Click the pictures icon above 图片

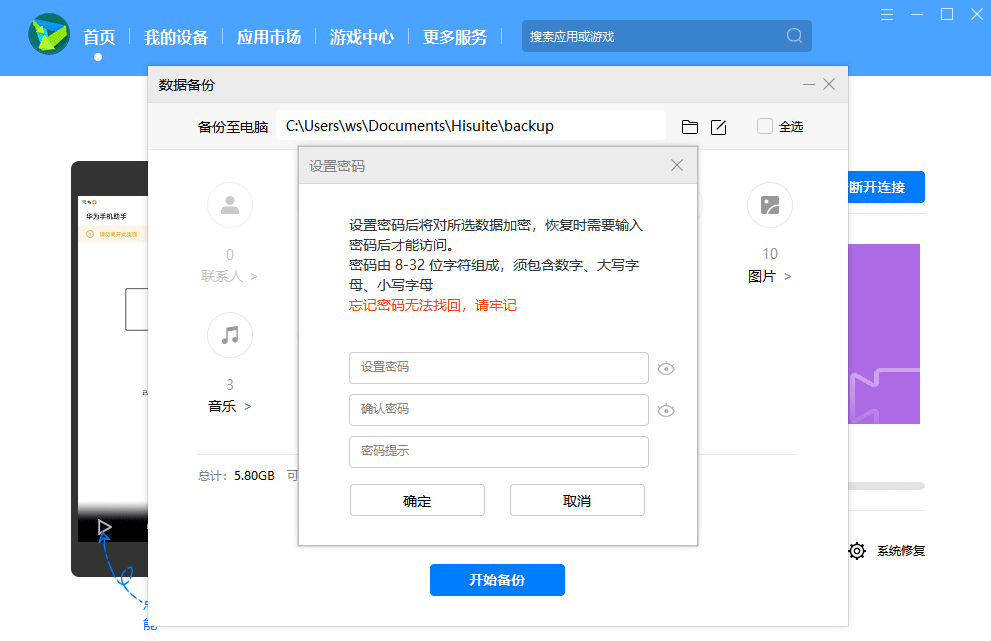coord(769,205)
